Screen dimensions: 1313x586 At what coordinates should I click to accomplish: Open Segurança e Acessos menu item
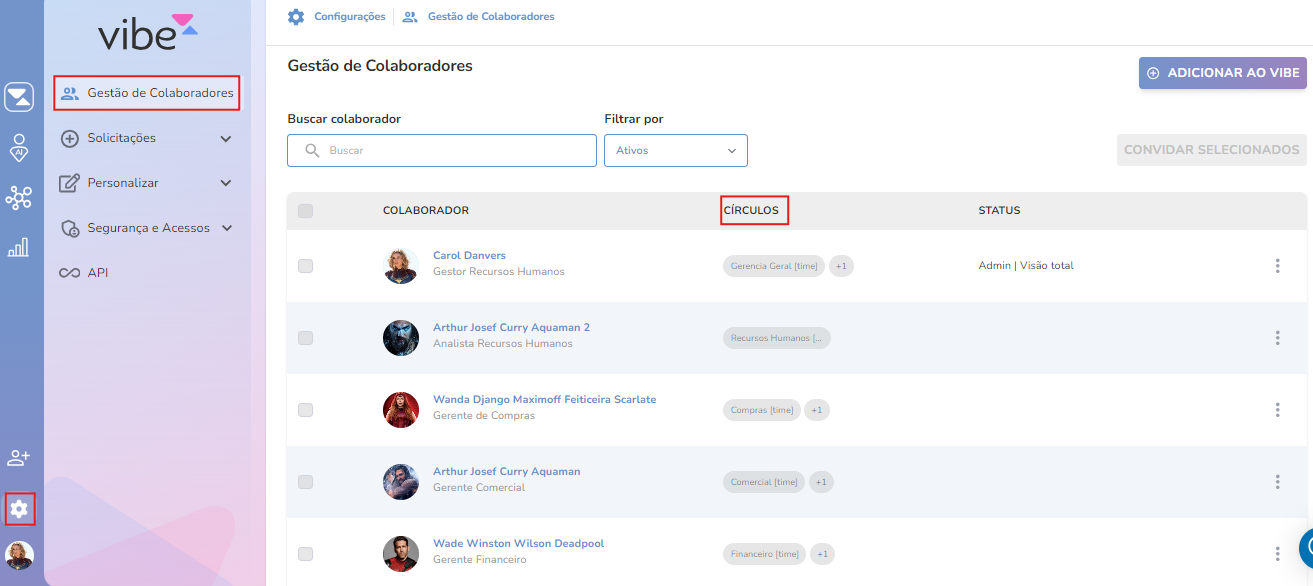pyautogui.click(x=149, y=228)
